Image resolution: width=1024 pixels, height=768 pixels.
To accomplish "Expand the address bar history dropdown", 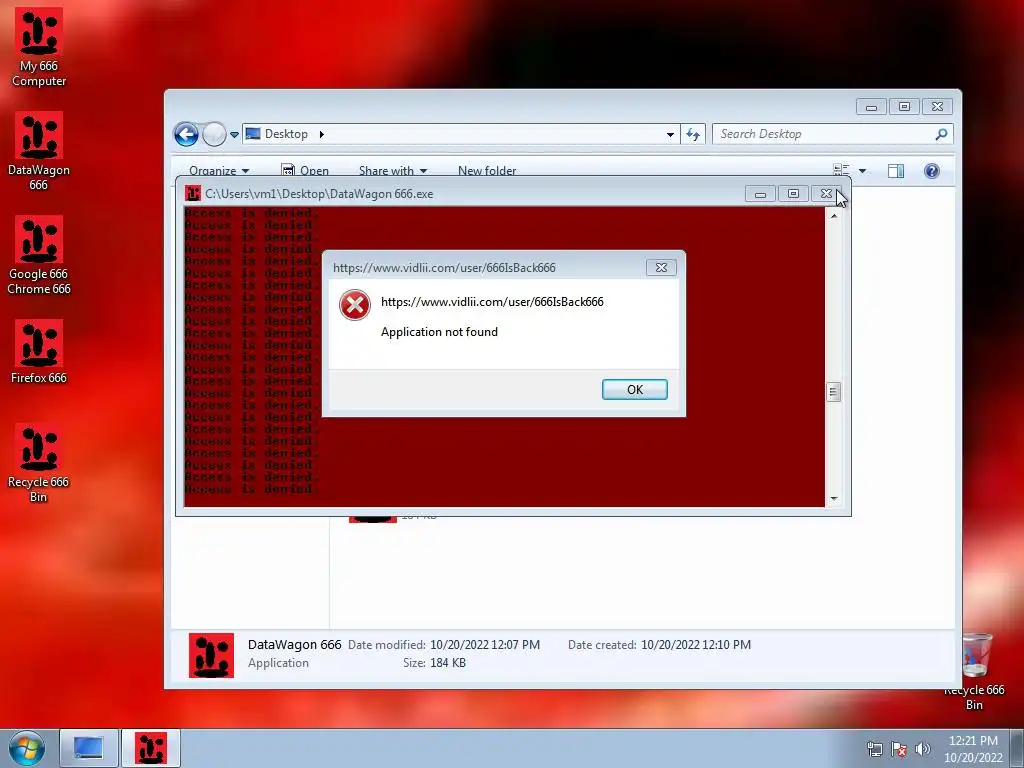I will tap(670, 135).
